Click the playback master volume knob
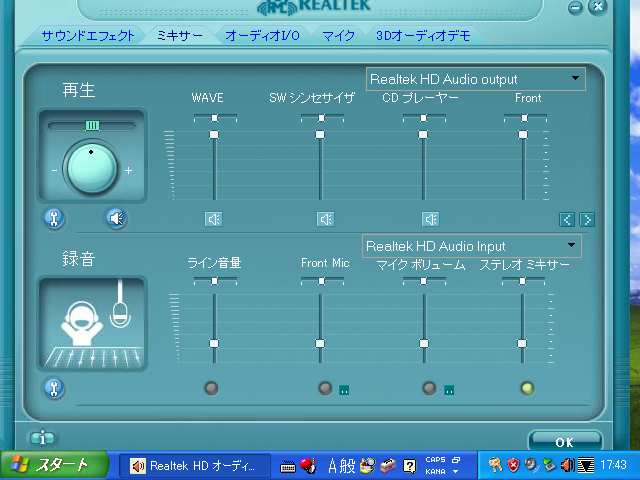Image resolution: width=640 pixels, height=480 pixels. tap(91, 168)
